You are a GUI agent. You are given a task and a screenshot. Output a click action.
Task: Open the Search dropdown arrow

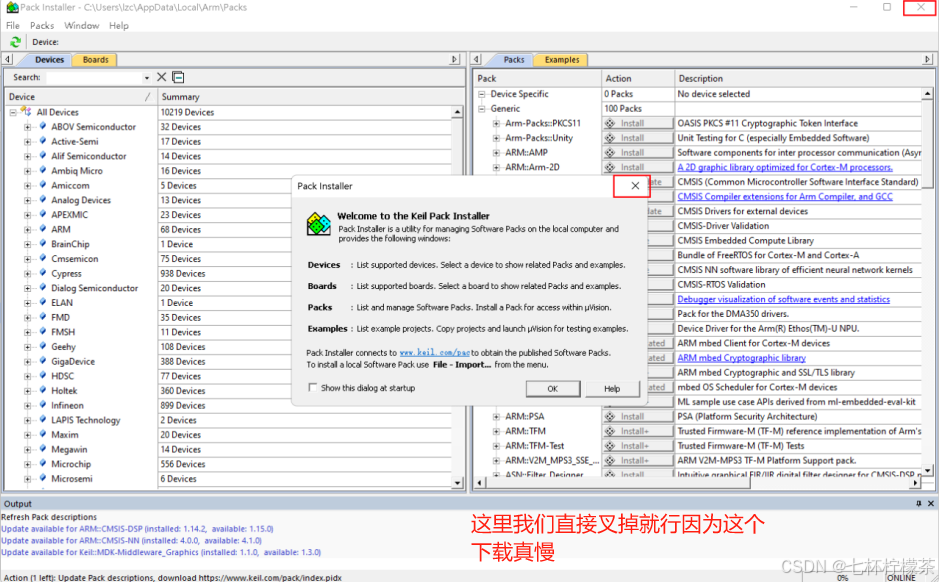(146, 78)
